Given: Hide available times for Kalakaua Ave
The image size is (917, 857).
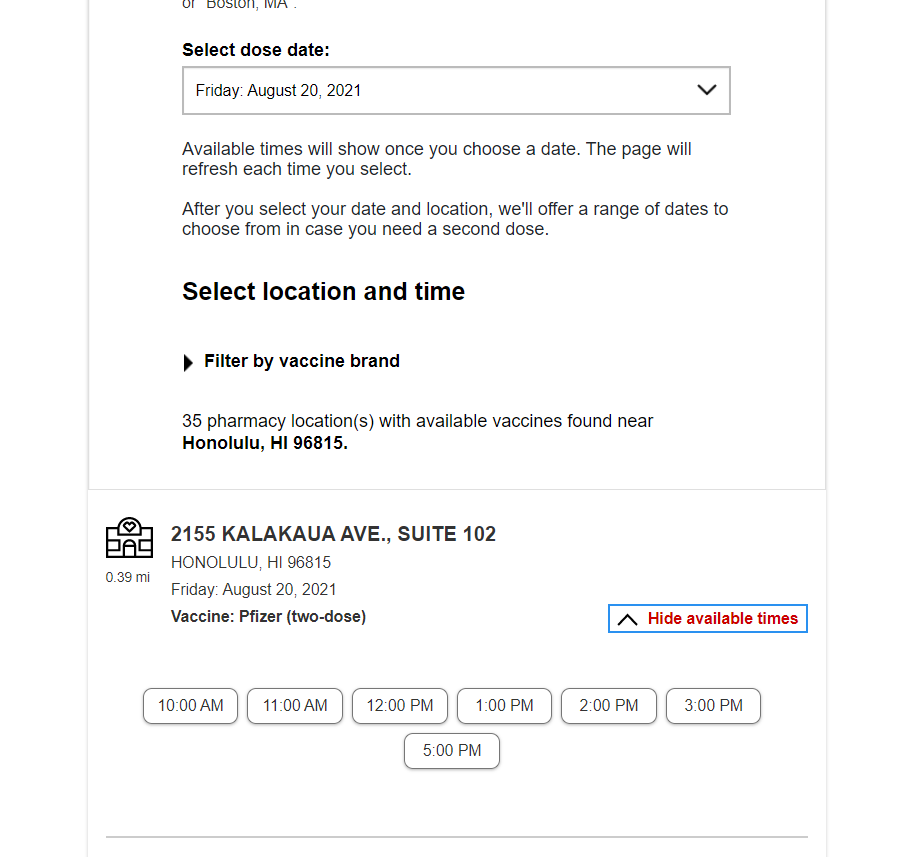Looking at the screenshot, I should [708, 618].
